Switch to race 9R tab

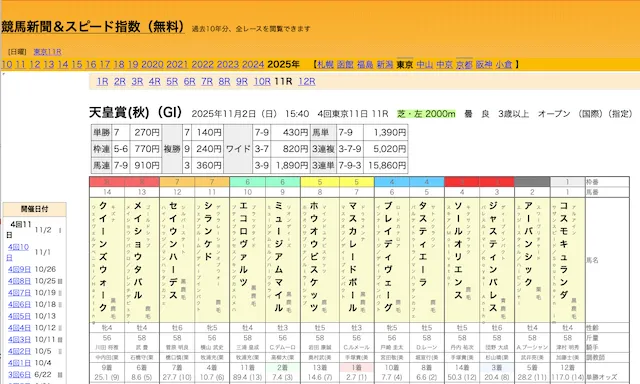[242, 82]
